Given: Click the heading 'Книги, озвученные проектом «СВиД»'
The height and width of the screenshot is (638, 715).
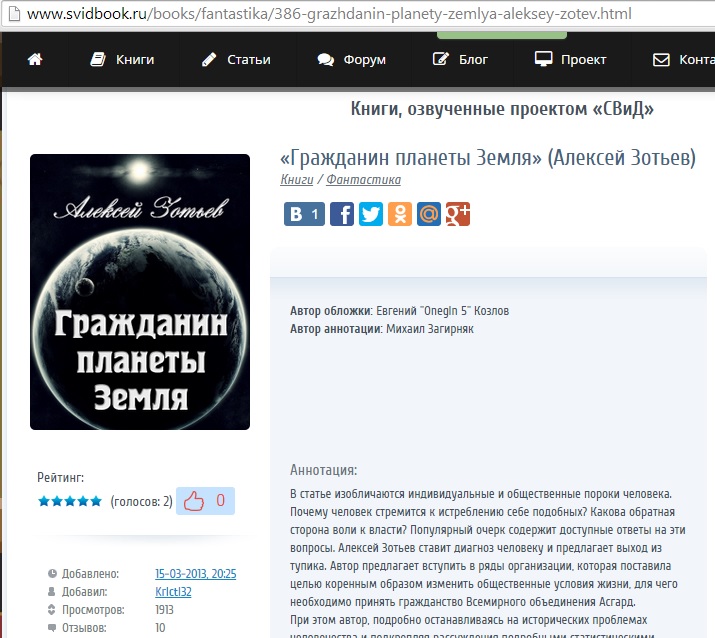Looking at the screenshot, I should pos(502,109).
